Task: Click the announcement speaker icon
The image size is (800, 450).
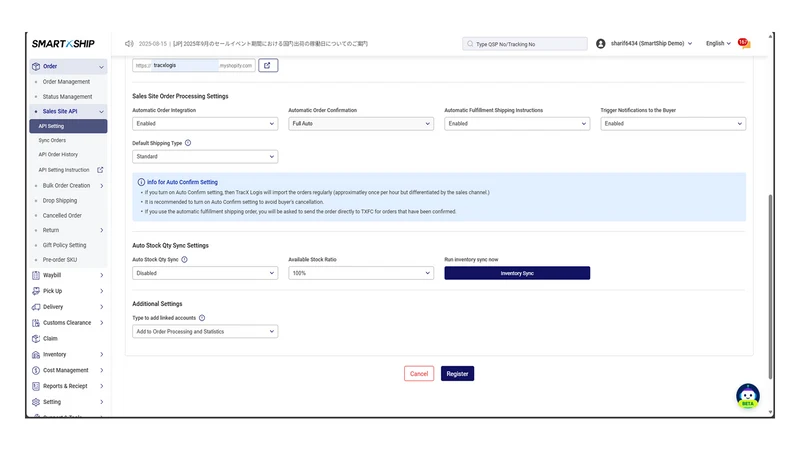Action: click(x=129, y=44)
